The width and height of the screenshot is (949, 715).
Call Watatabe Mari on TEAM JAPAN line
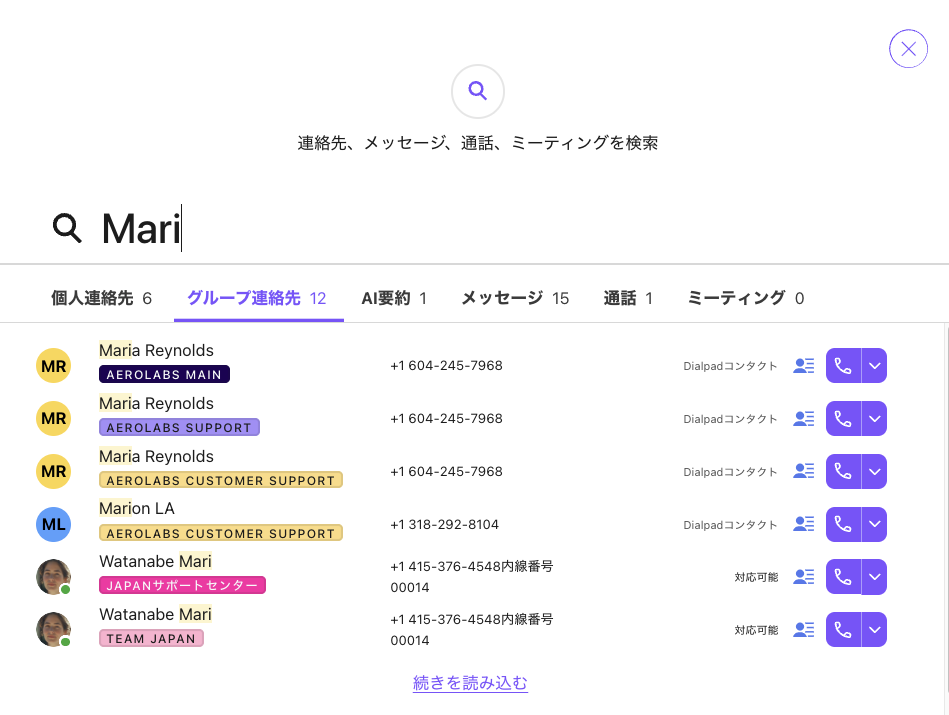click(841, 629)
